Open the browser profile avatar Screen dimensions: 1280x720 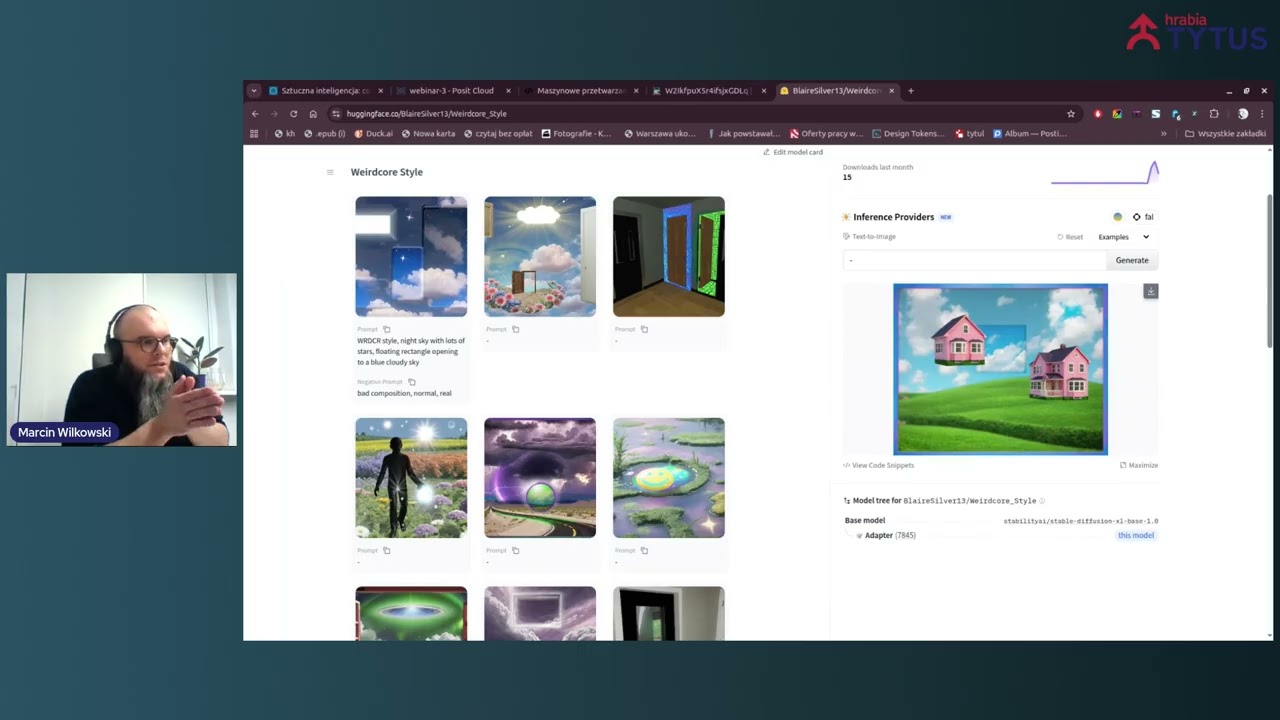[1243, 114]
